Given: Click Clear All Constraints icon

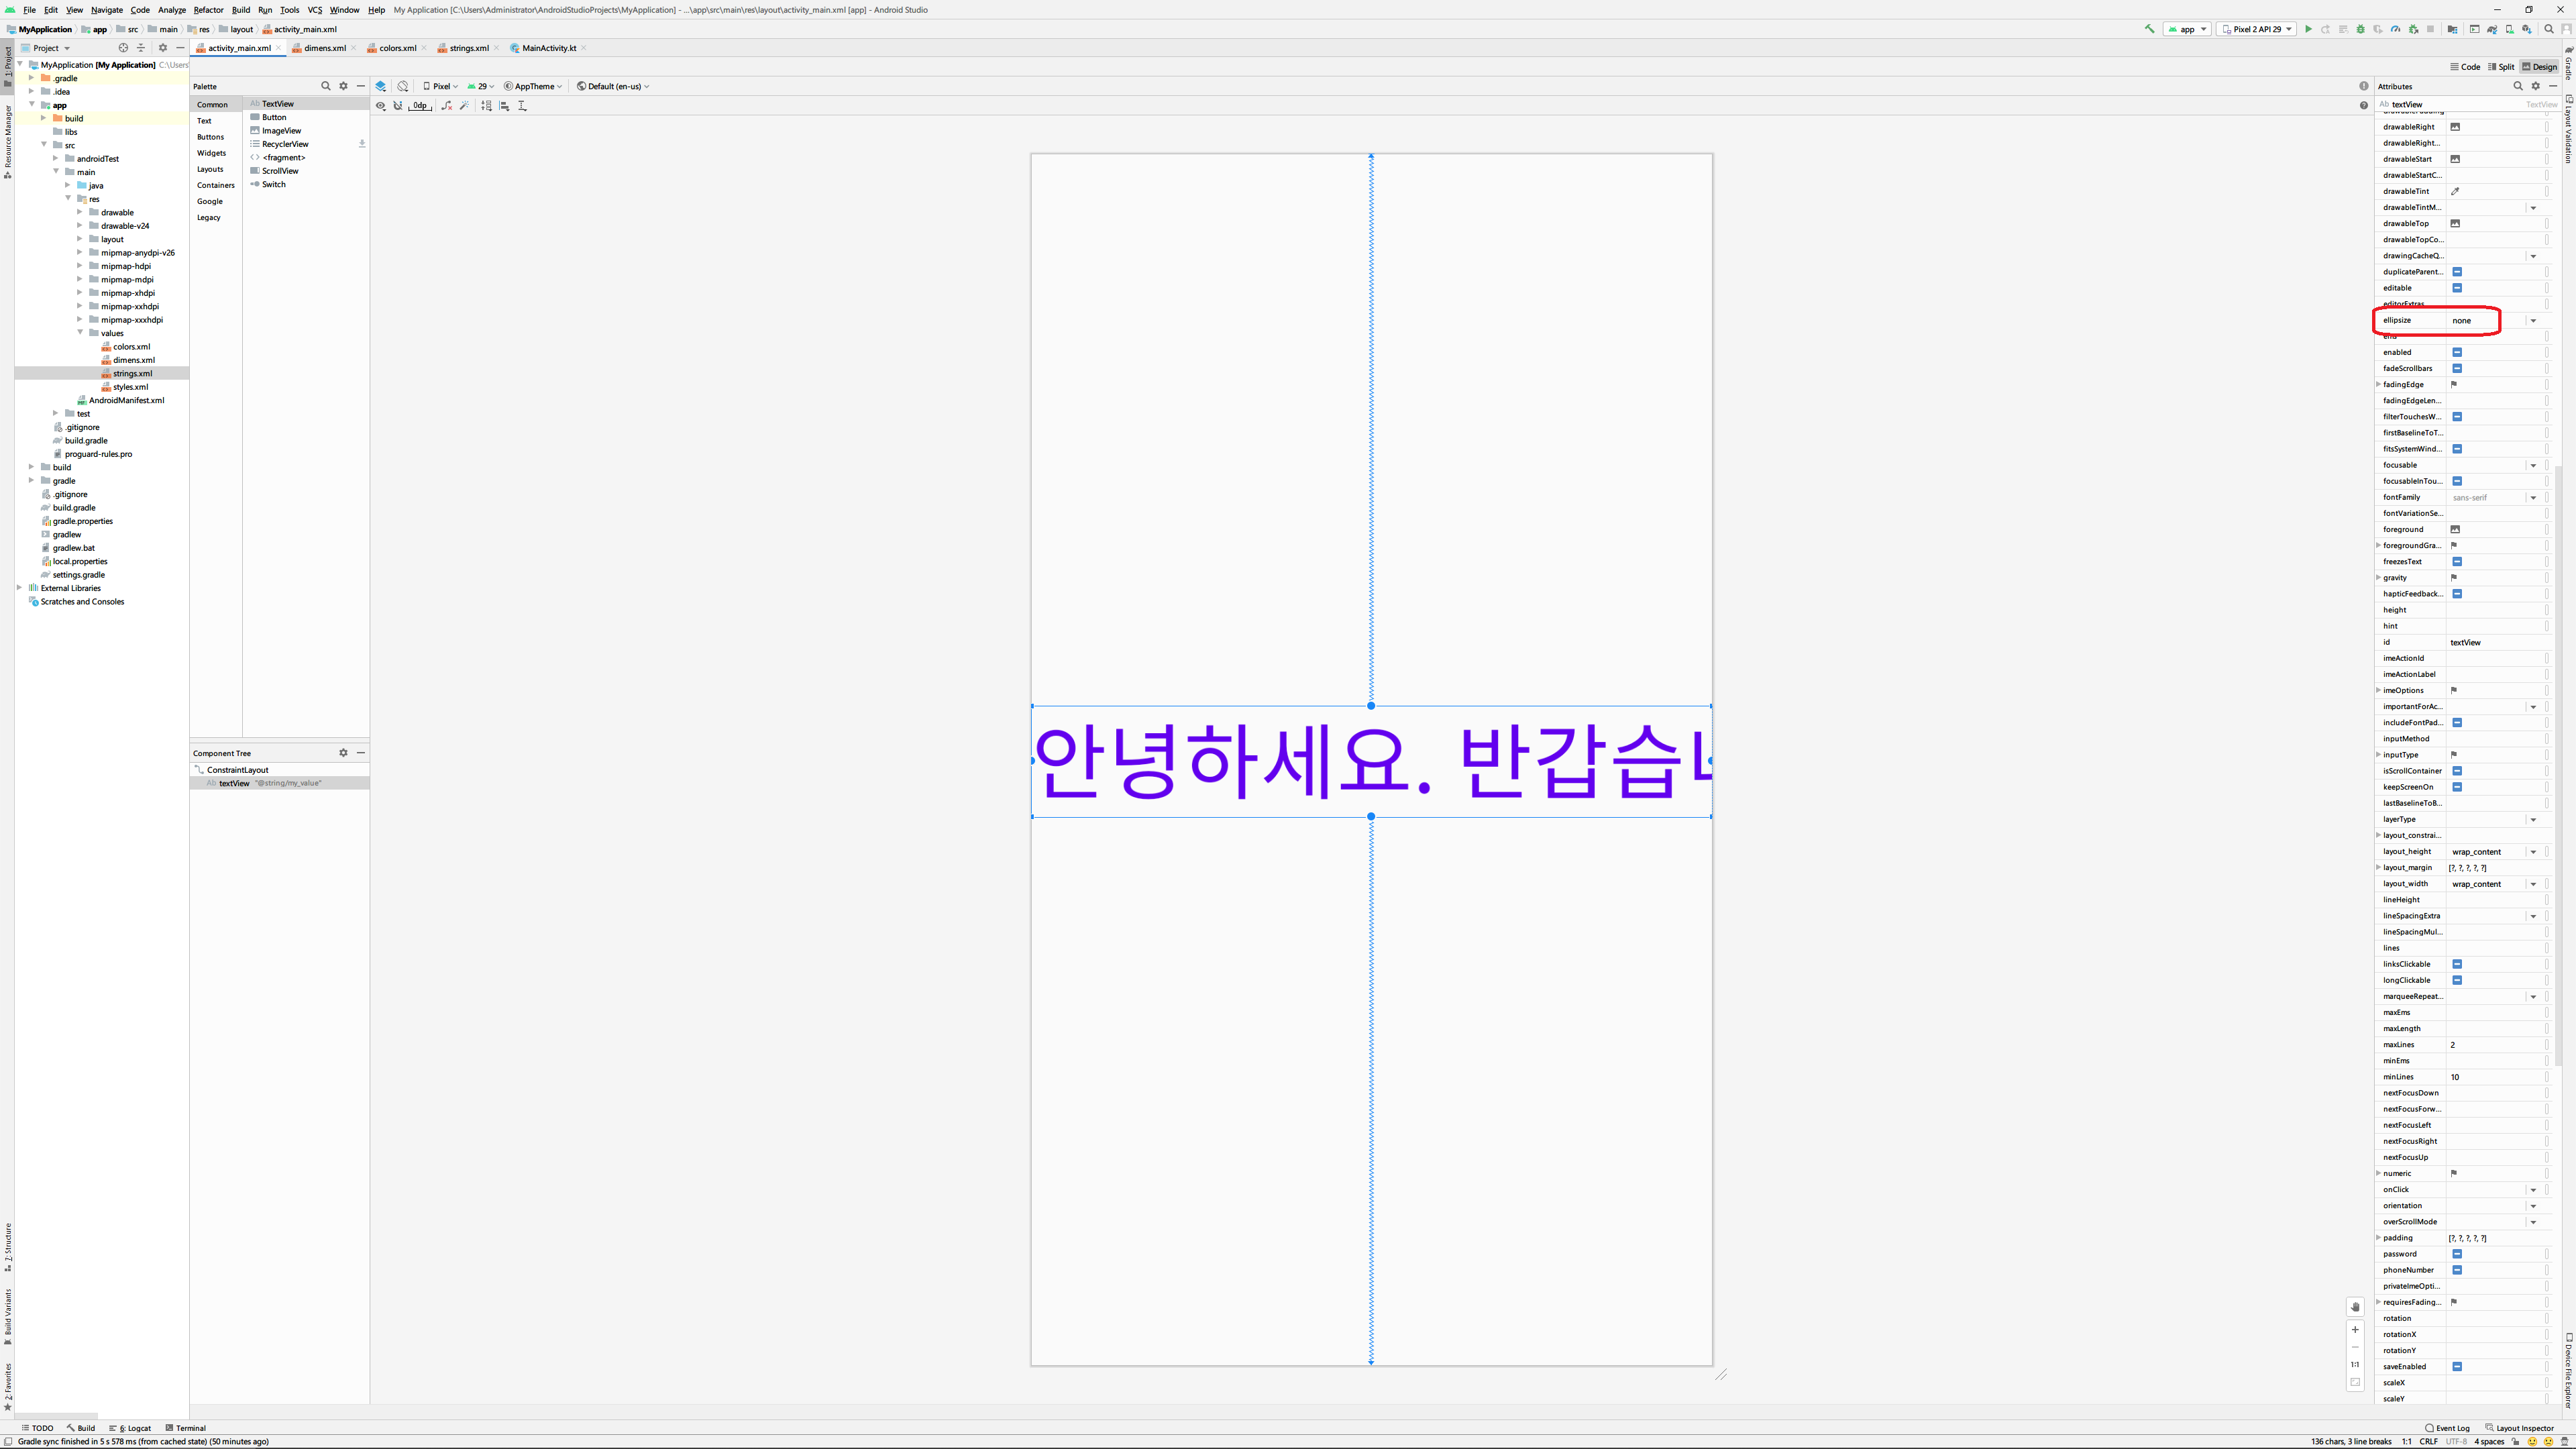Looking at the screenshot, I should (x=446, y=106).
